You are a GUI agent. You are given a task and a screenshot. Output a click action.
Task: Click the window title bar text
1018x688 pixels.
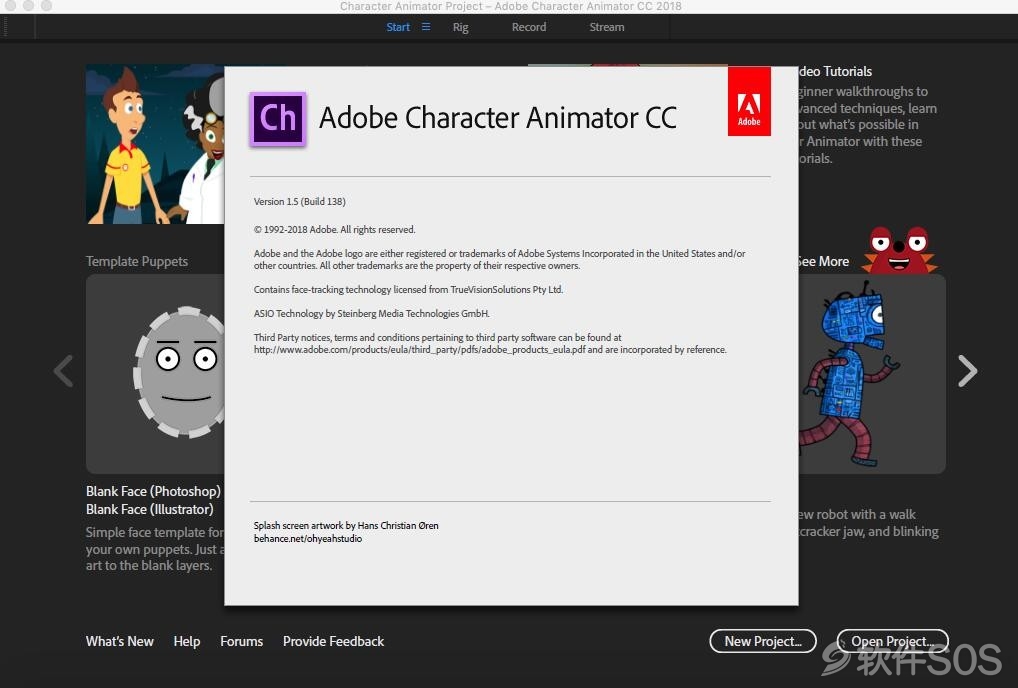(510, 6)
